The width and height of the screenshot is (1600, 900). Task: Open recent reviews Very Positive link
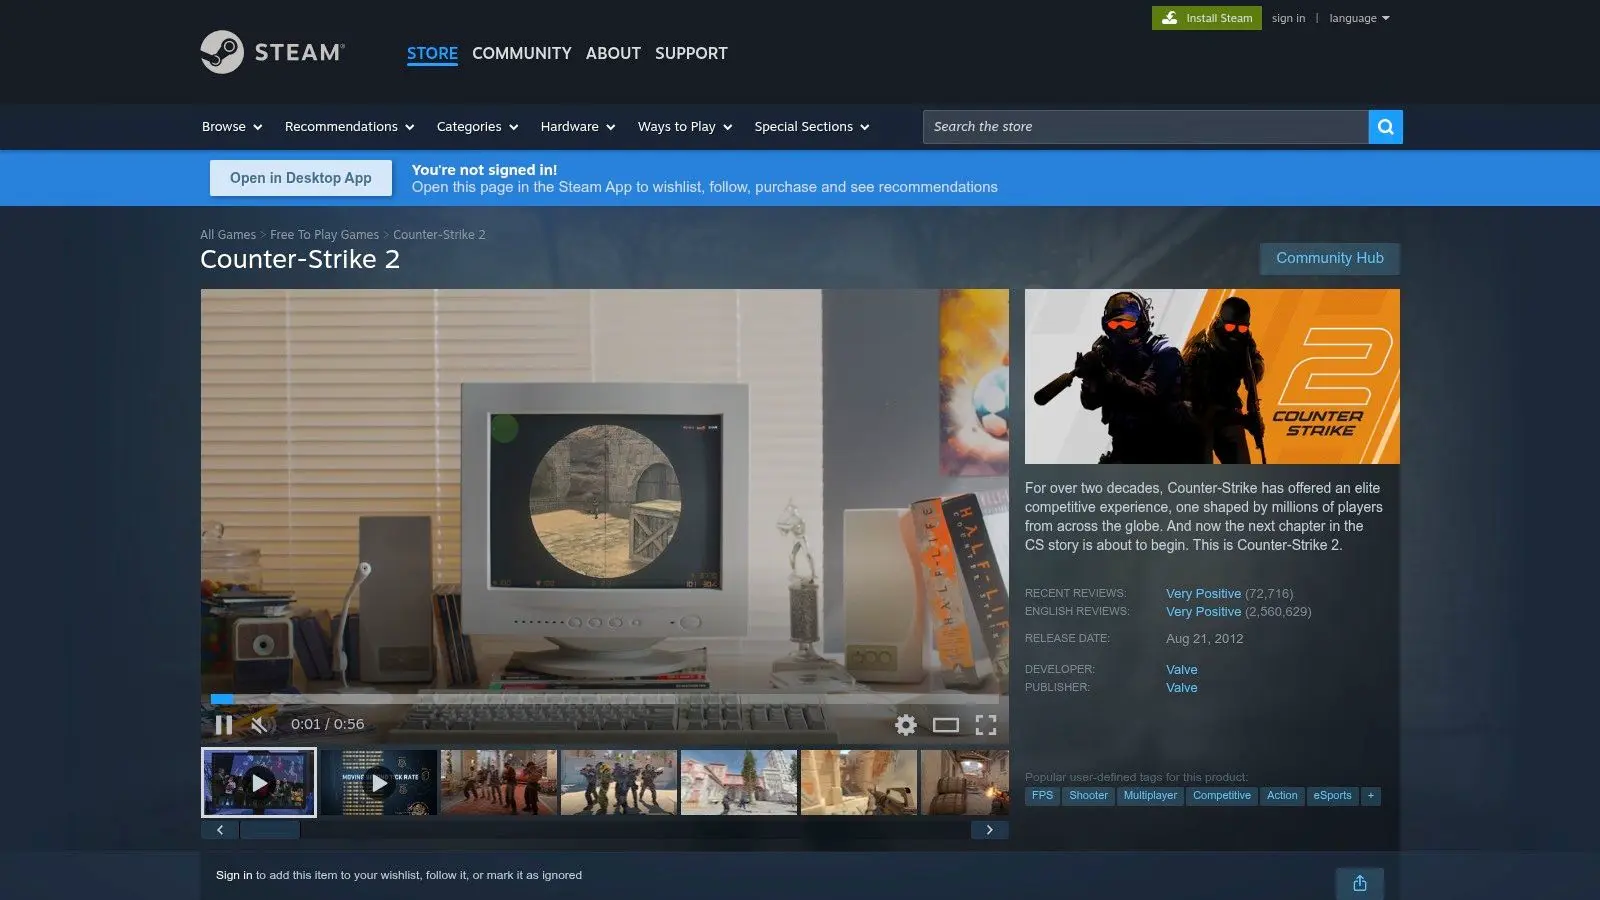point(1203,594)
